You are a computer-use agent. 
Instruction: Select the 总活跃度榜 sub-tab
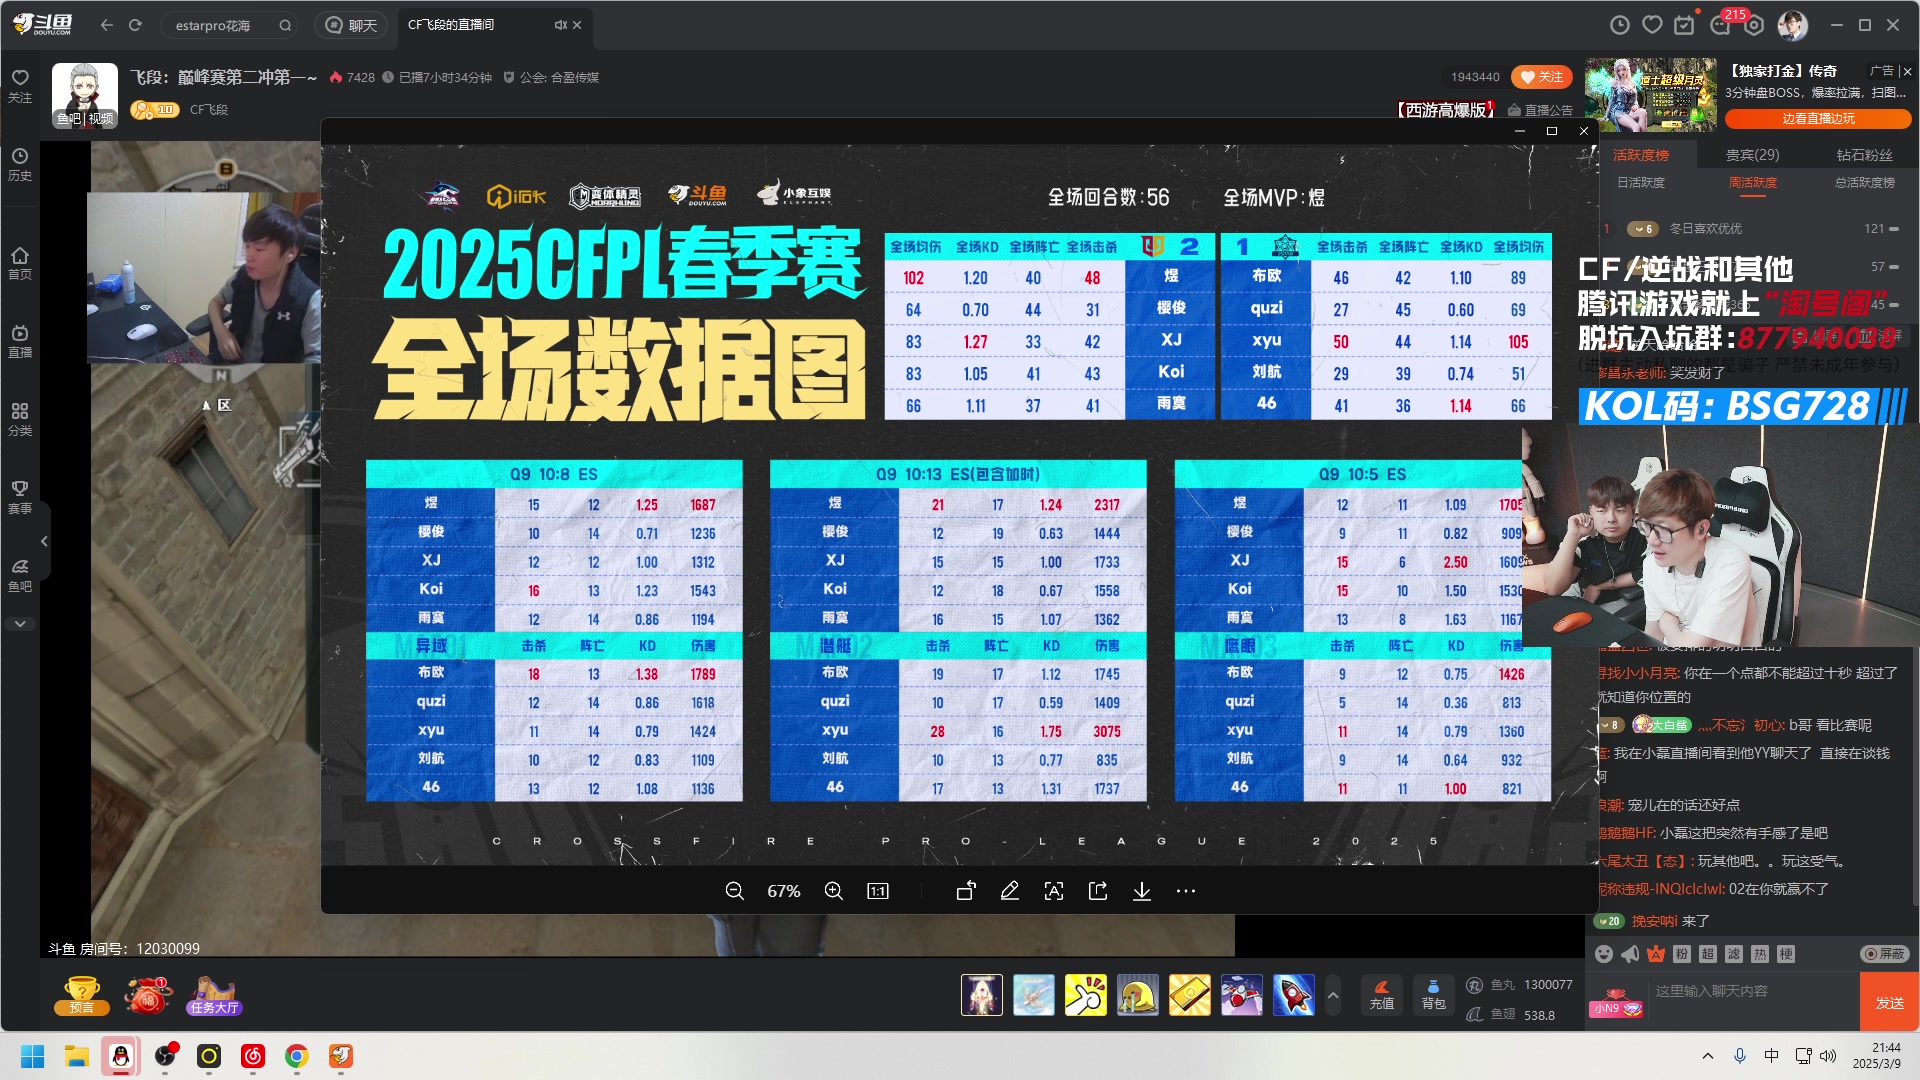pyautogui.click(x=1864, y=182)
